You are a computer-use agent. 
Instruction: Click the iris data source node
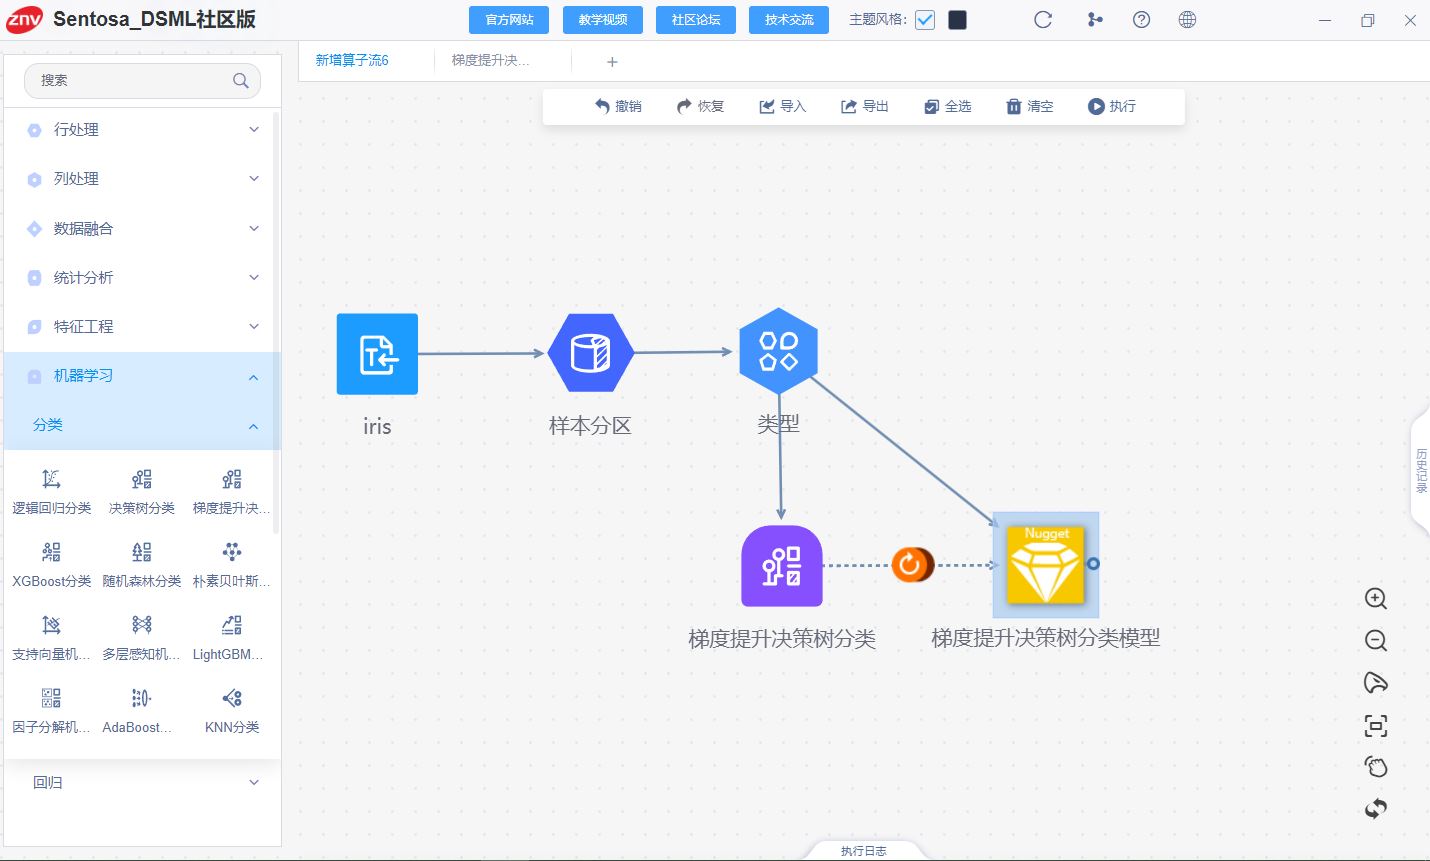pos(377,354)
